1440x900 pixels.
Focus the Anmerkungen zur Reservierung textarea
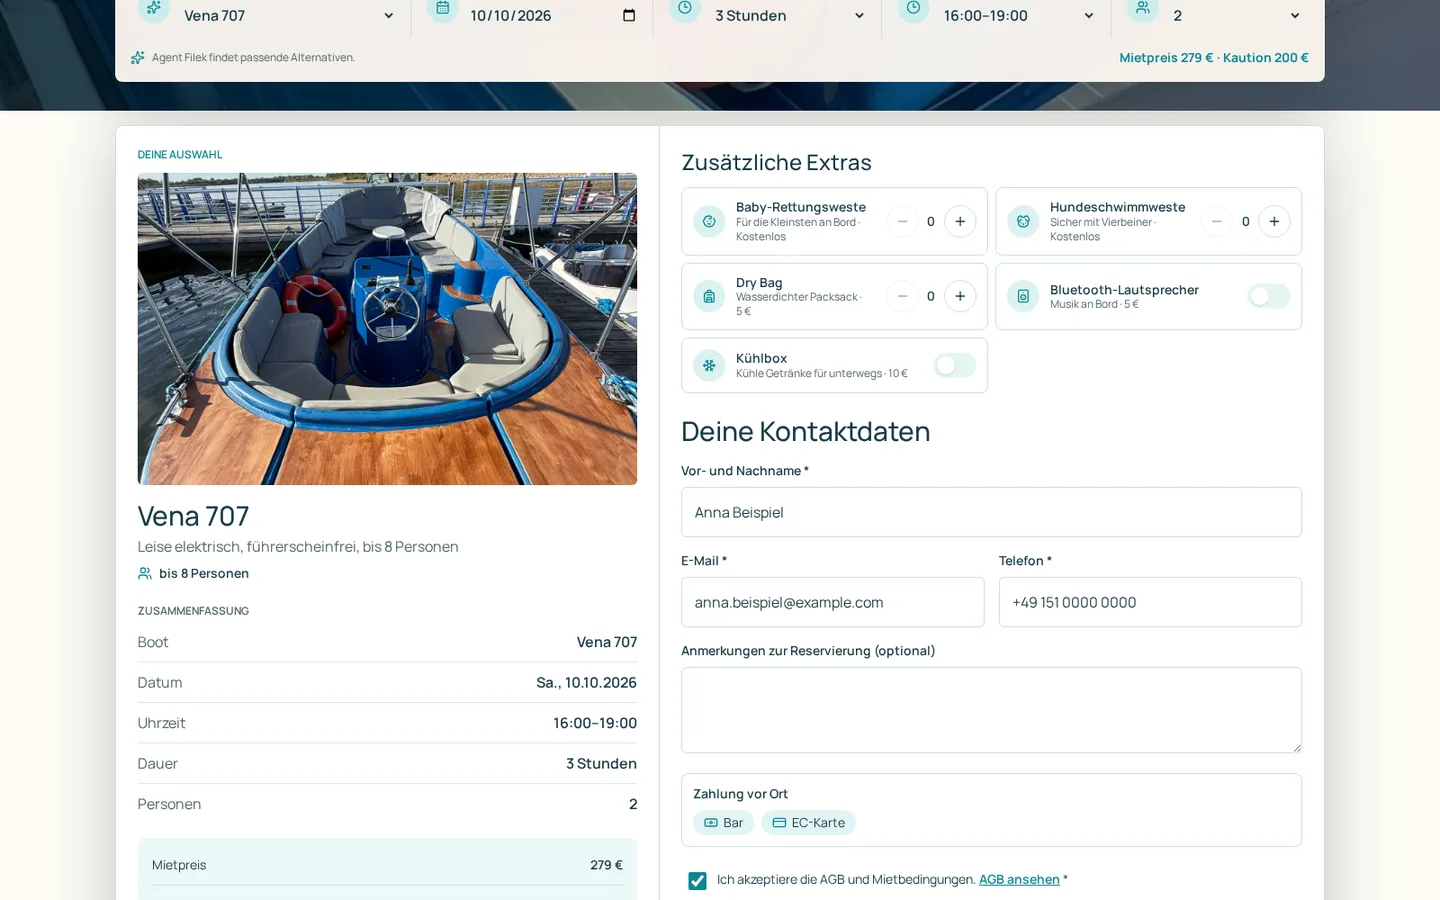click(x=991, y=710)
